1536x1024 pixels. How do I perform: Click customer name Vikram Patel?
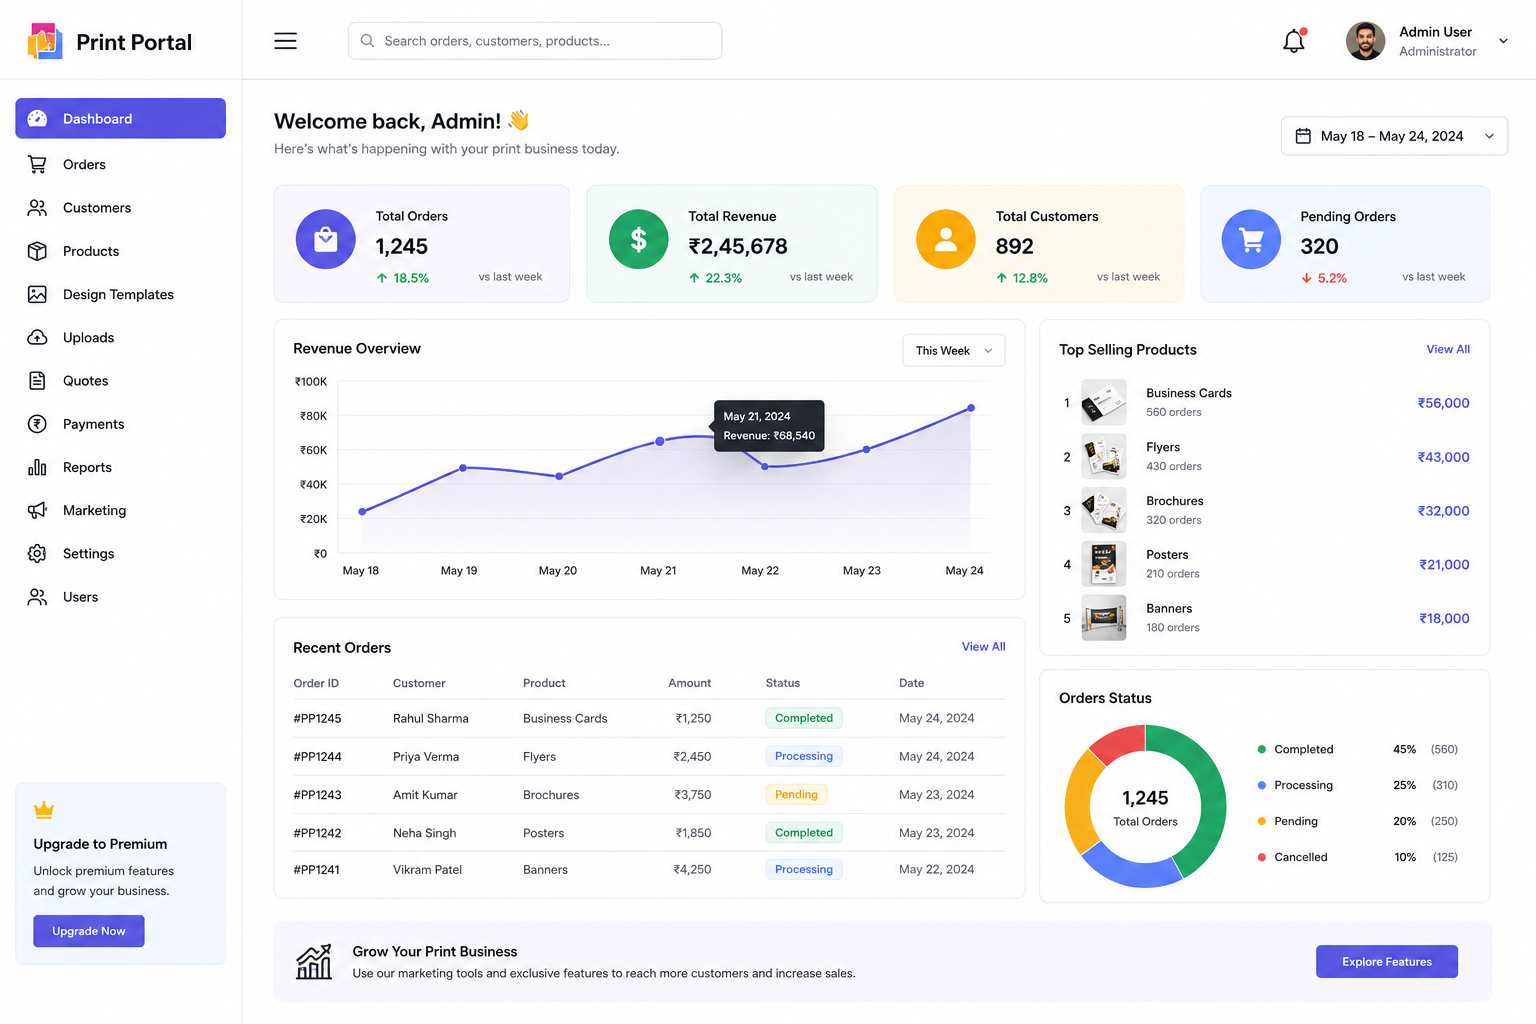click(427, 870)
